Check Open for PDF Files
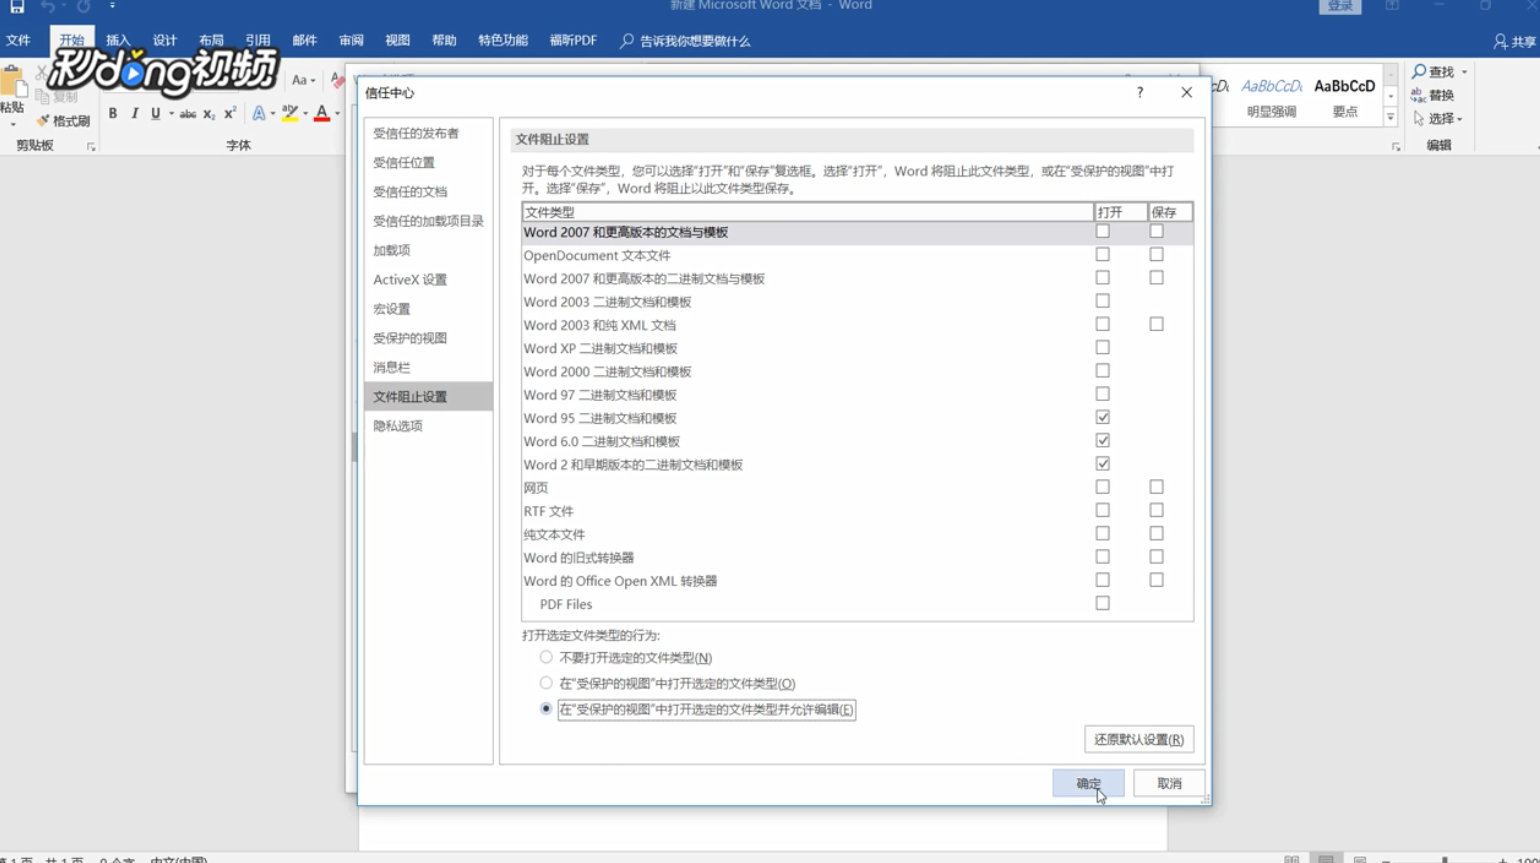 point(1102,603)
